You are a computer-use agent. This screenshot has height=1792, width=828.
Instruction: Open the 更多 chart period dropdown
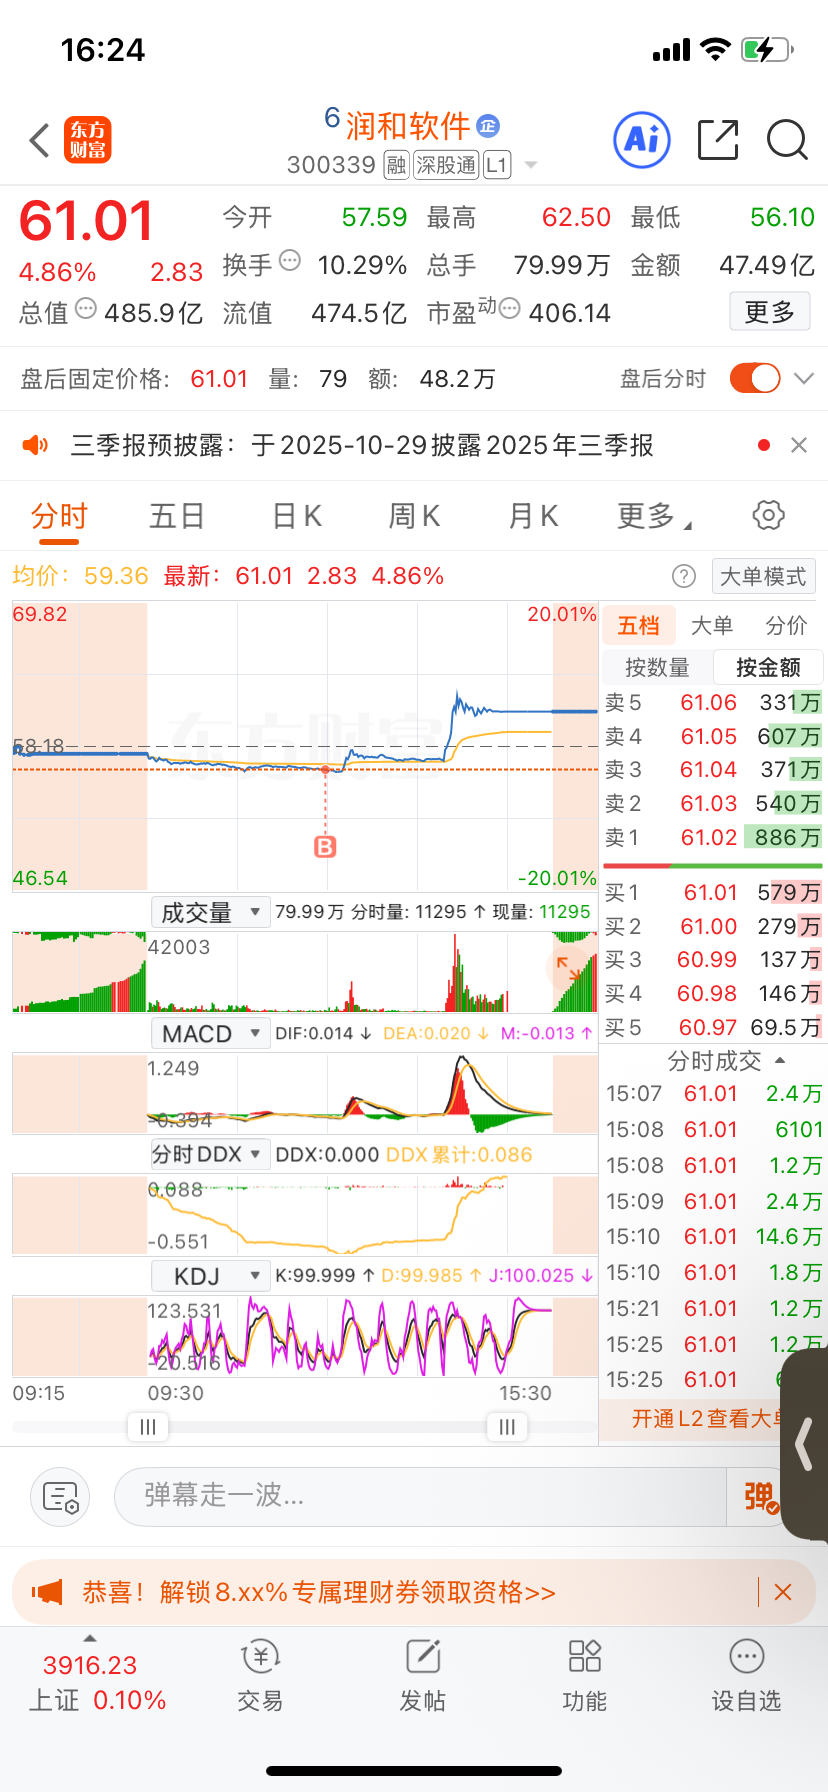[656, 516]
